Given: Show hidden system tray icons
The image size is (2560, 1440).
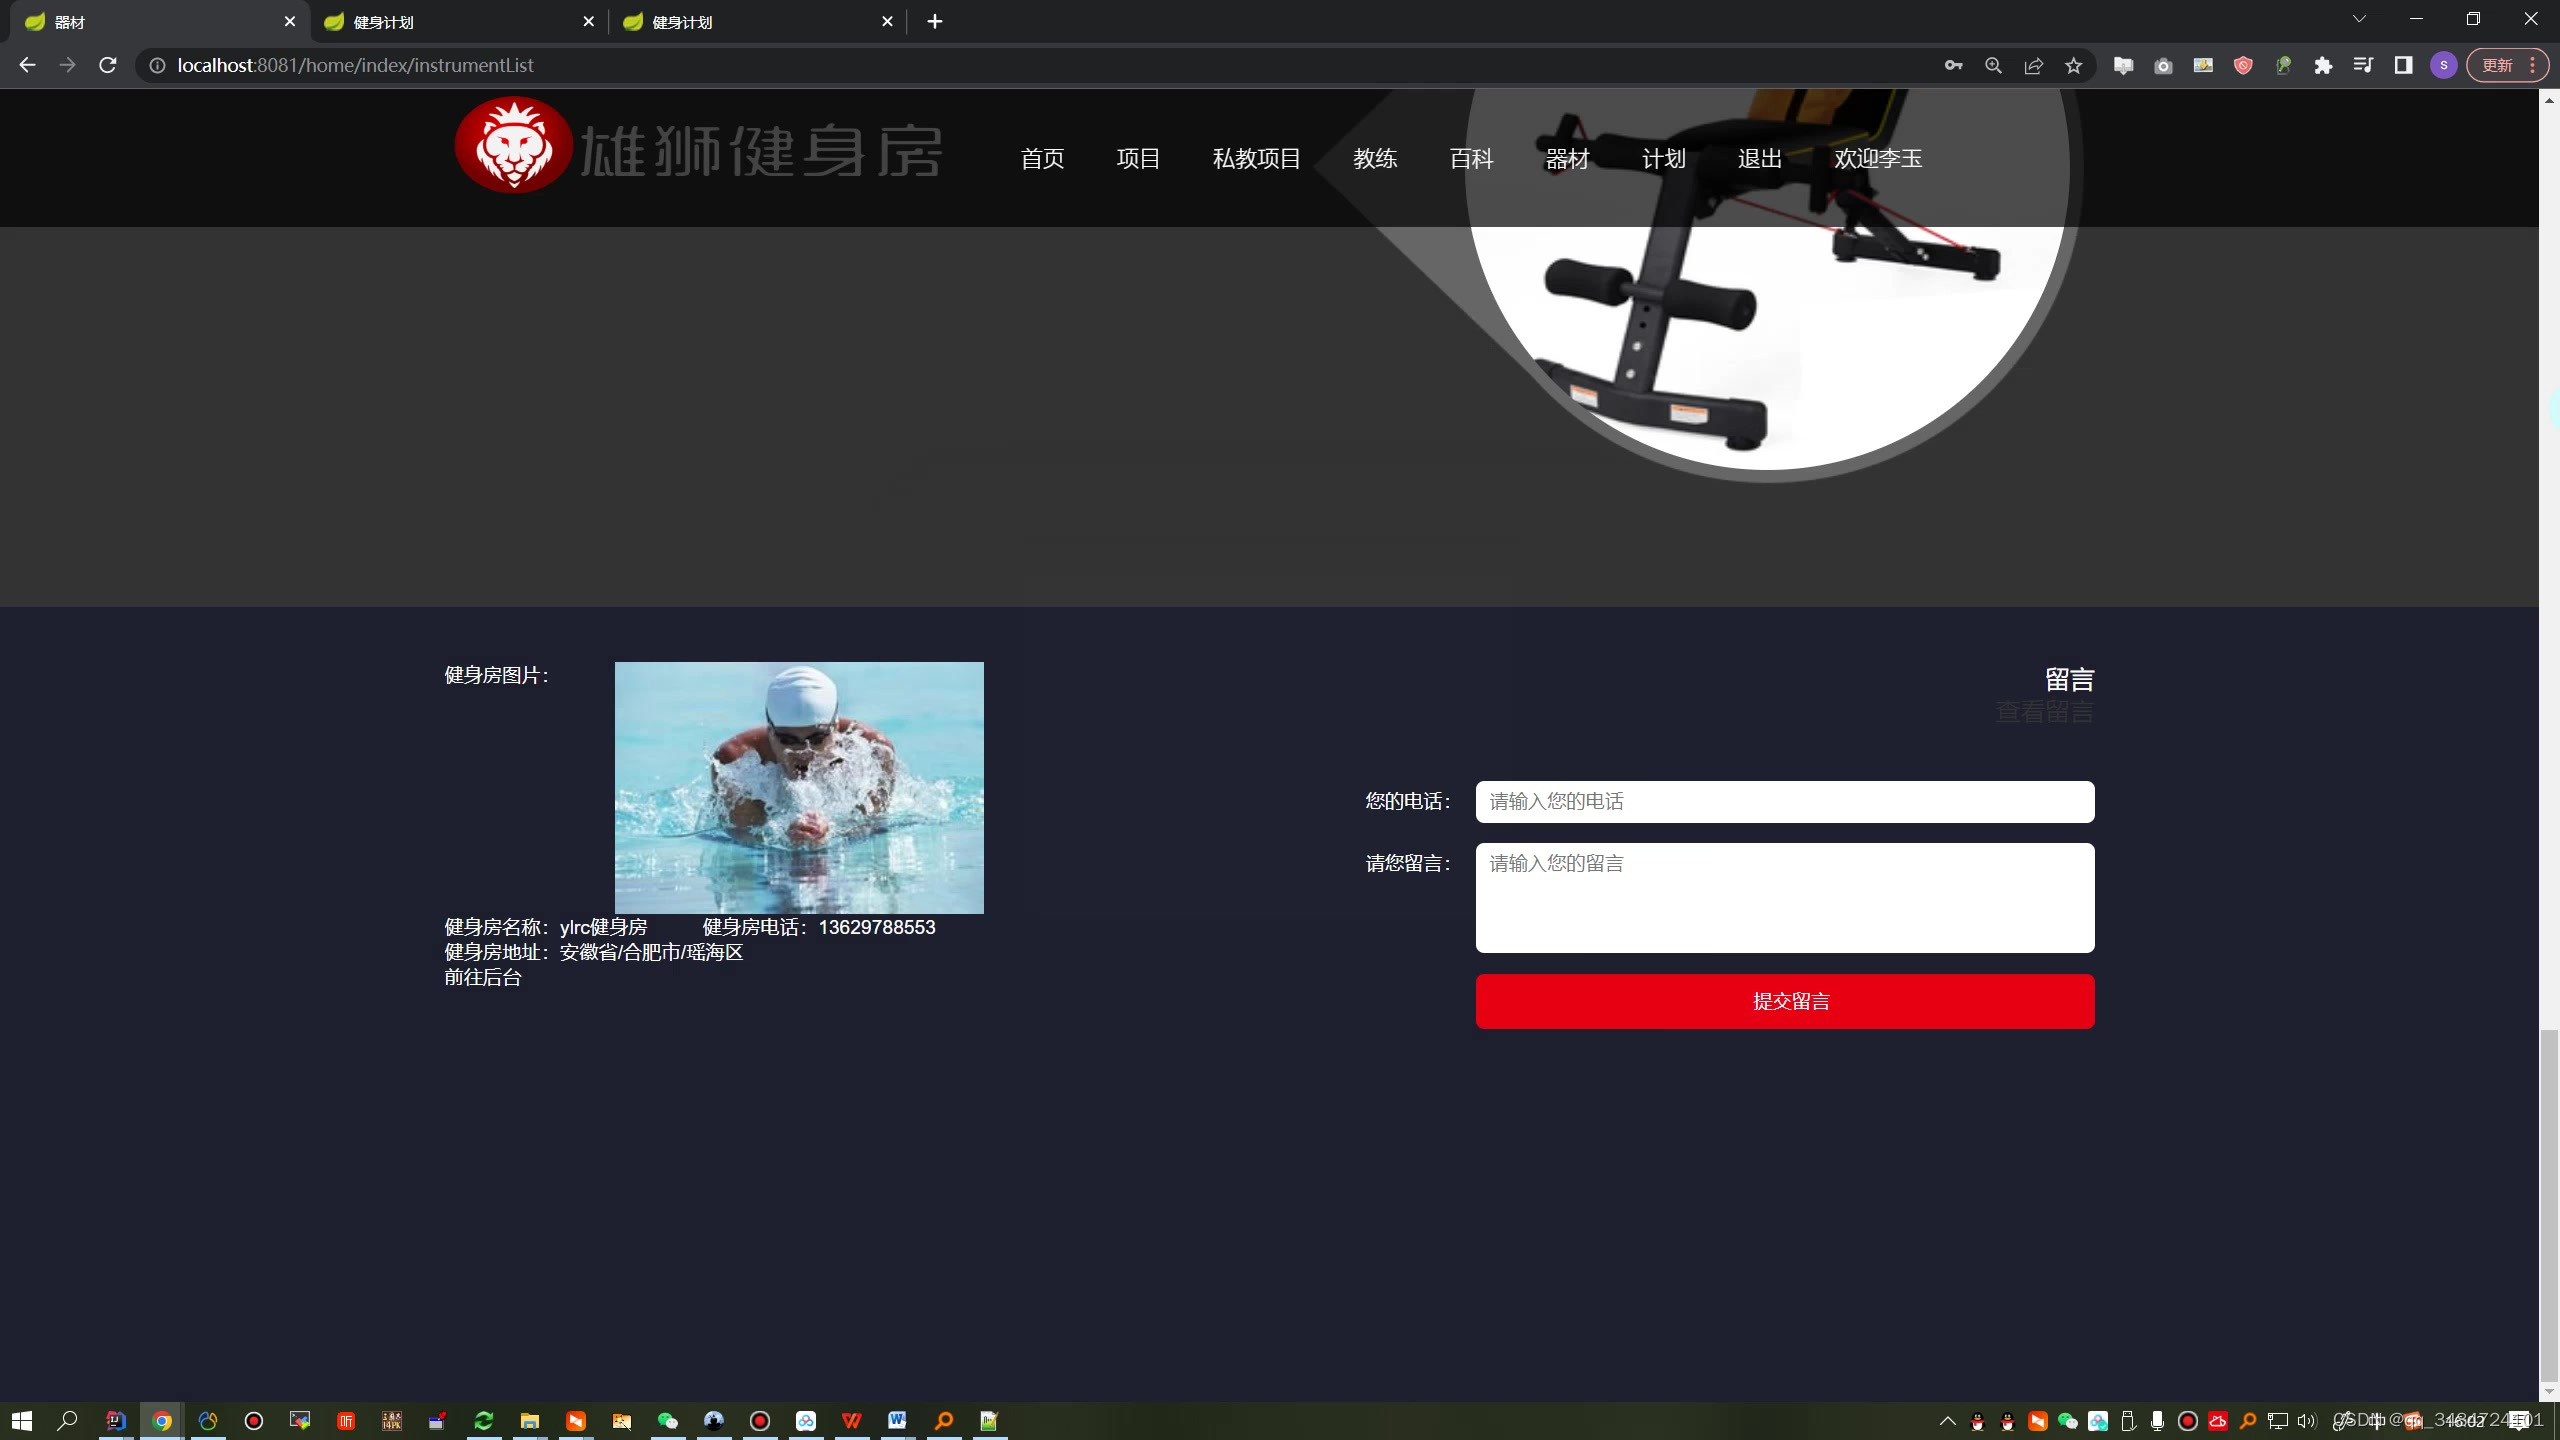Looking at the screenshot, I should [x=1947, y=1420].
